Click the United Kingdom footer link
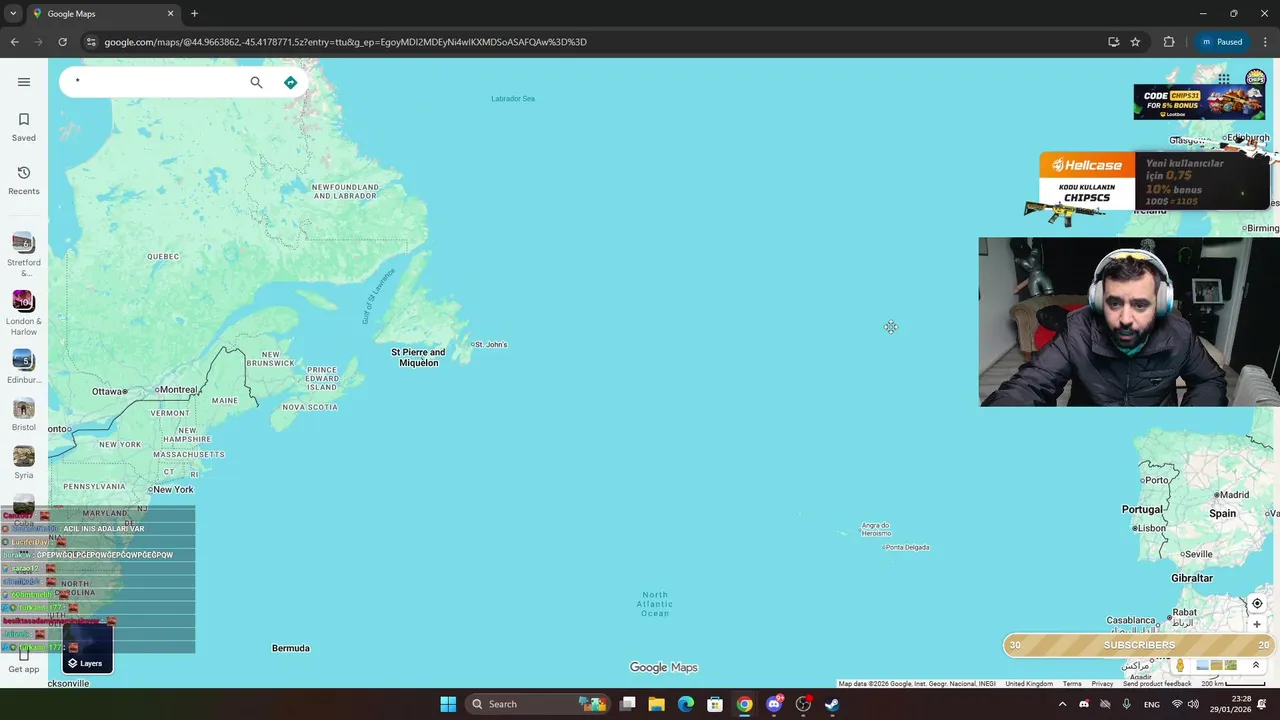 pos(1029,684)
